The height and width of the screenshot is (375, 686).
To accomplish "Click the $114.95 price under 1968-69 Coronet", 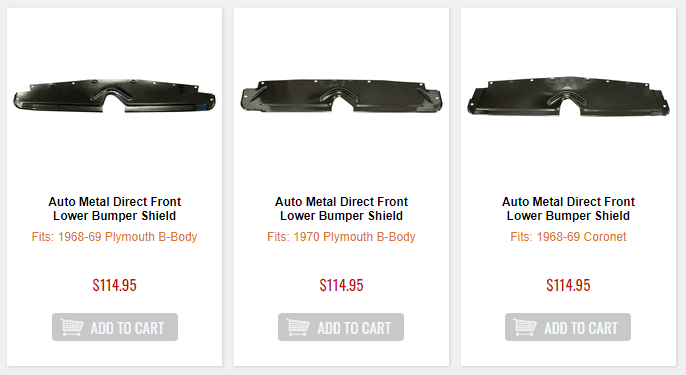I will (568, 285).
